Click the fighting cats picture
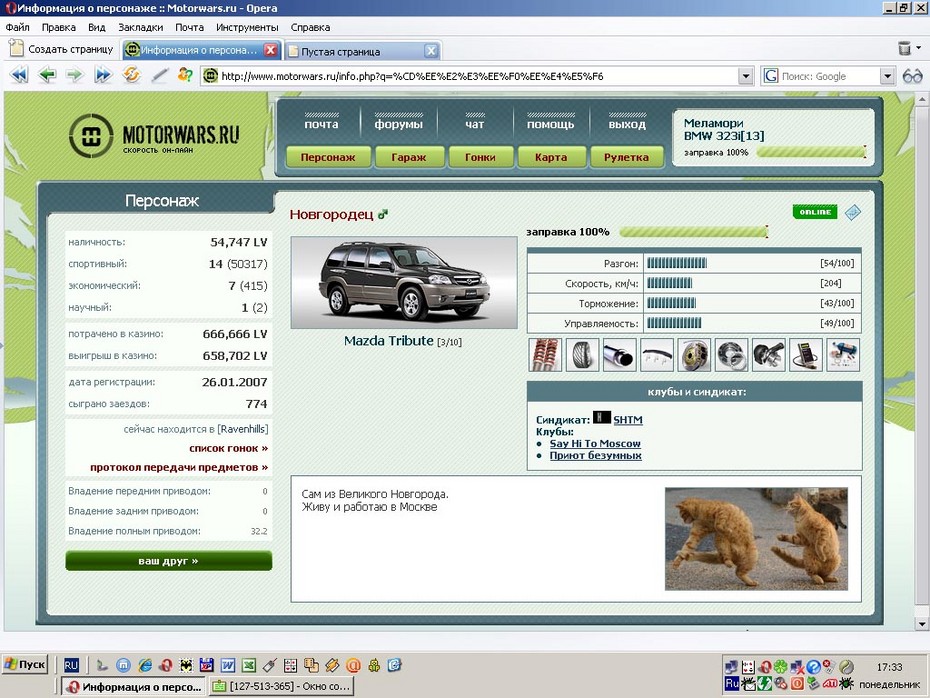The image size is (930, 698). pos(756,538)
